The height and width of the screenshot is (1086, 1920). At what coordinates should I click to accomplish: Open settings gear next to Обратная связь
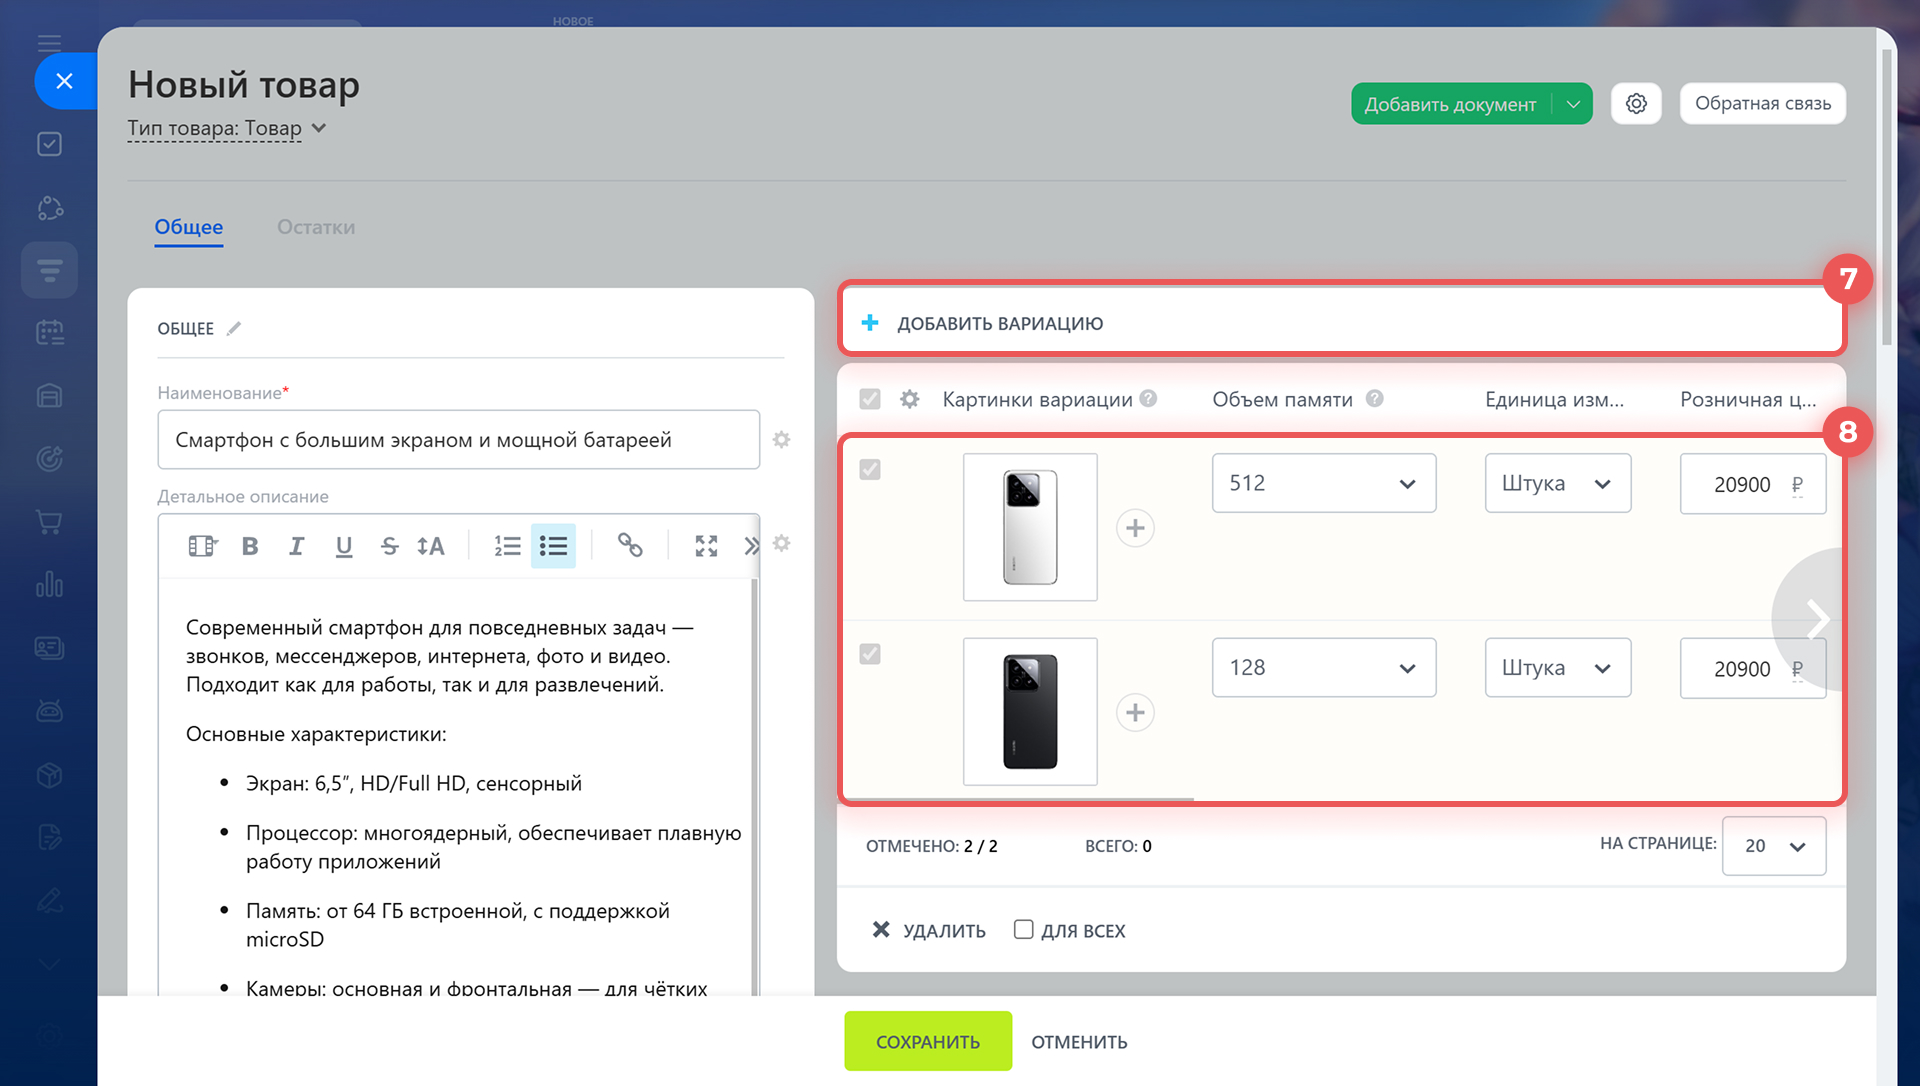pyautogui.click(x=1636, y=104)
